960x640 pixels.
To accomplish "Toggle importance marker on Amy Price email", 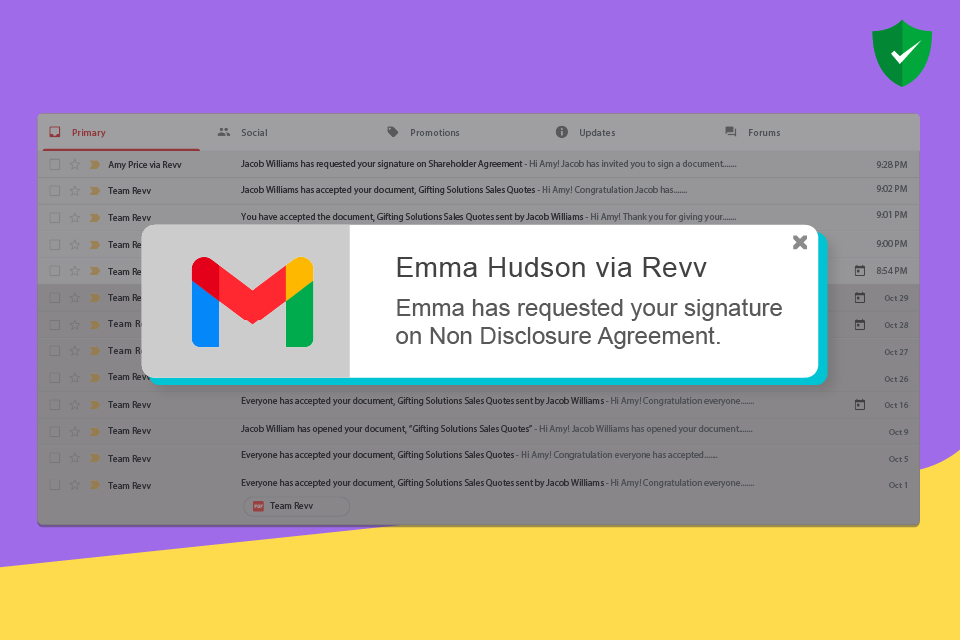I will pos(95,164).
